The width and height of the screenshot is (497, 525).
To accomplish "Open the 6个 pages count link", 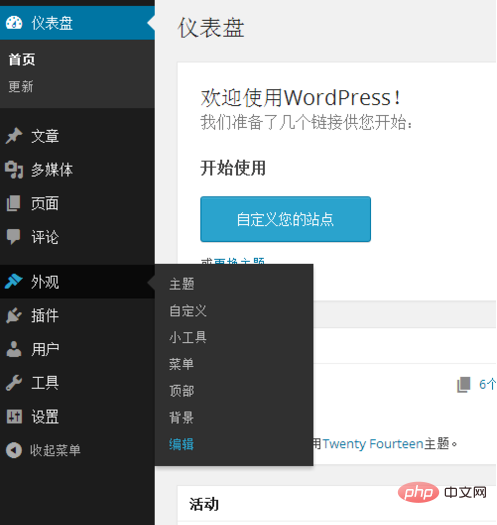I will tap(488, 384).
